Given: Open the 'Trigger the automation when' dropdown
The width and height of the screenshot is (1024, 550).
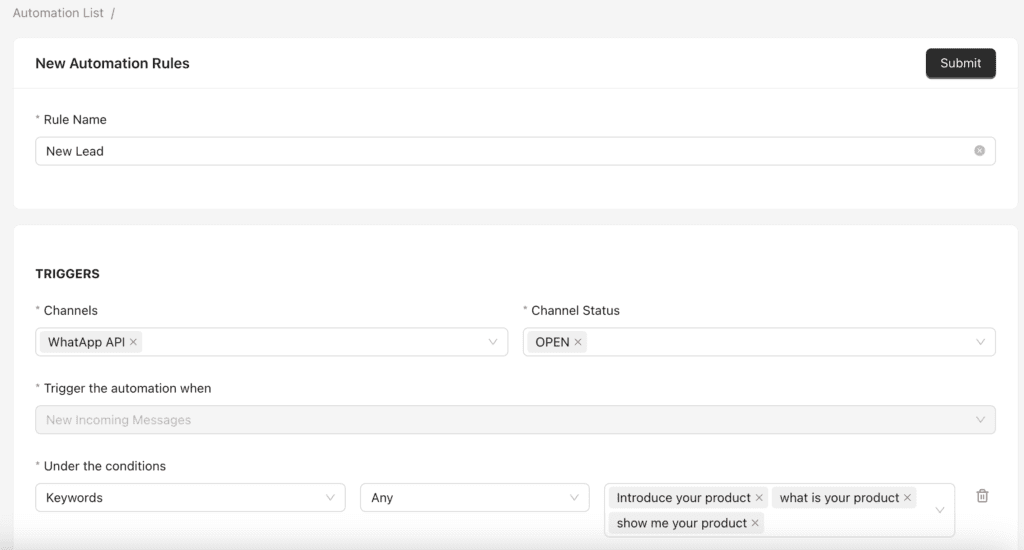Looking at the screenshot, I should click(x=515, y=420).
